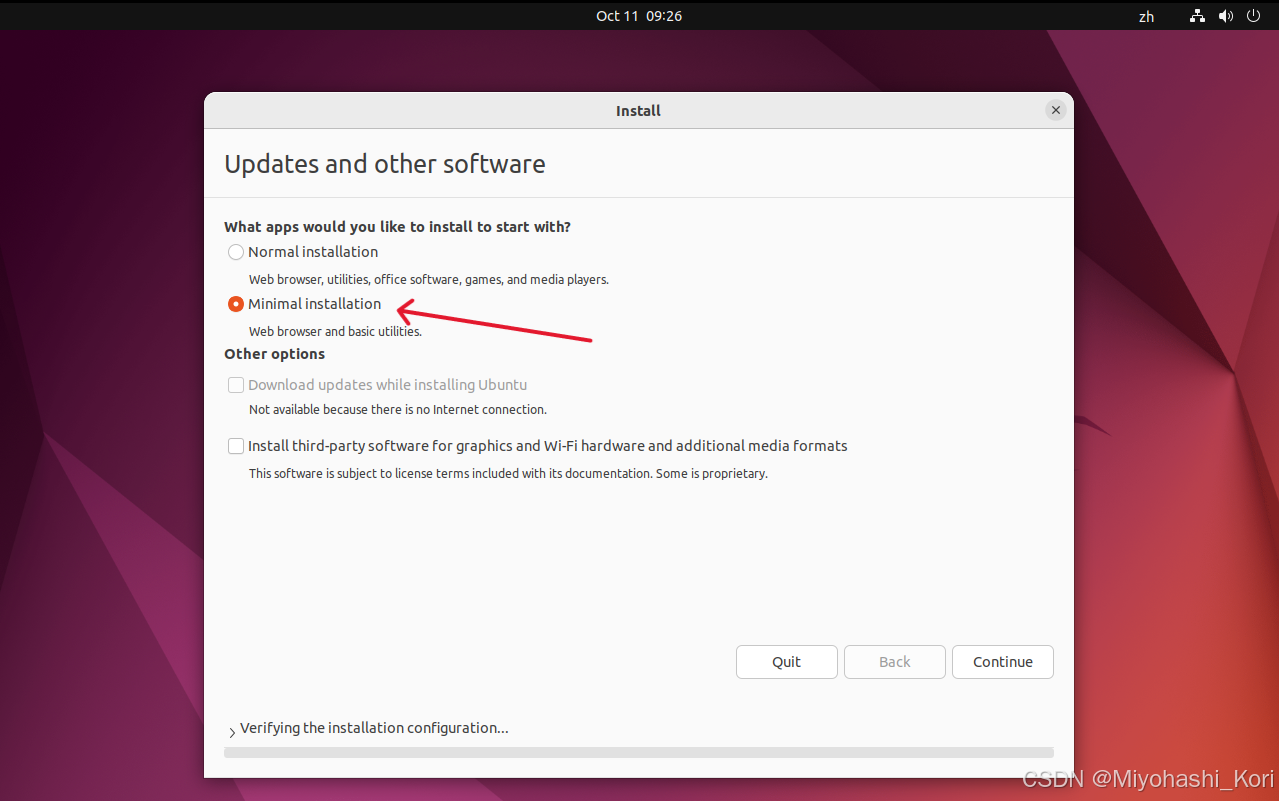Screen dimensions: 1279x801
Task: Open the date and time menu
Action: pos(639,16)
